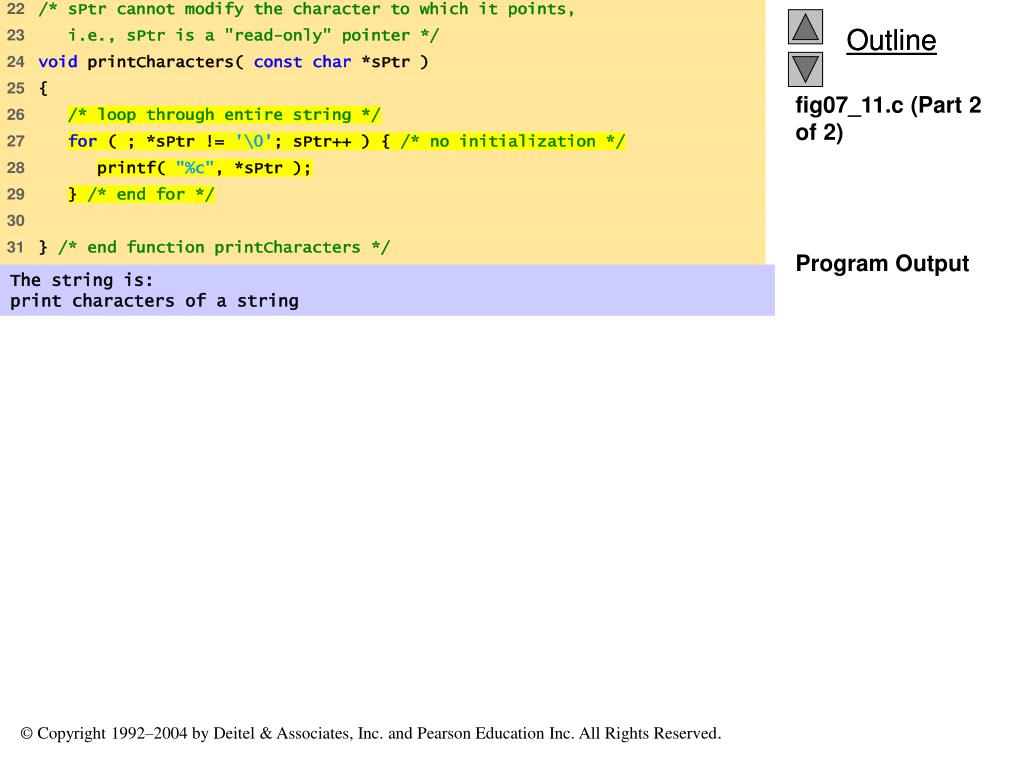This screenshot has width=1024, height=768.
Task: Click the opening brace on line 25
Action: [43, 88]
